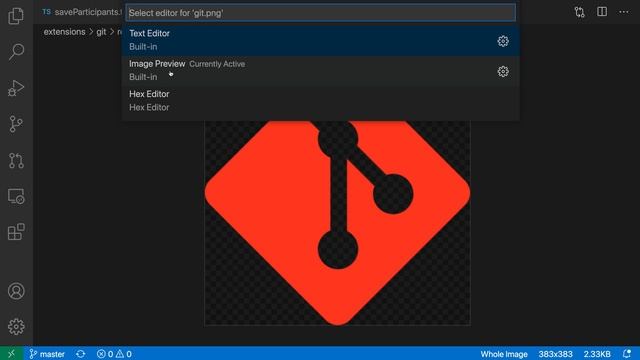640x360 pixels.
Task: Click the 2.33KB file size entry
Action: click(x=597, y=354)
